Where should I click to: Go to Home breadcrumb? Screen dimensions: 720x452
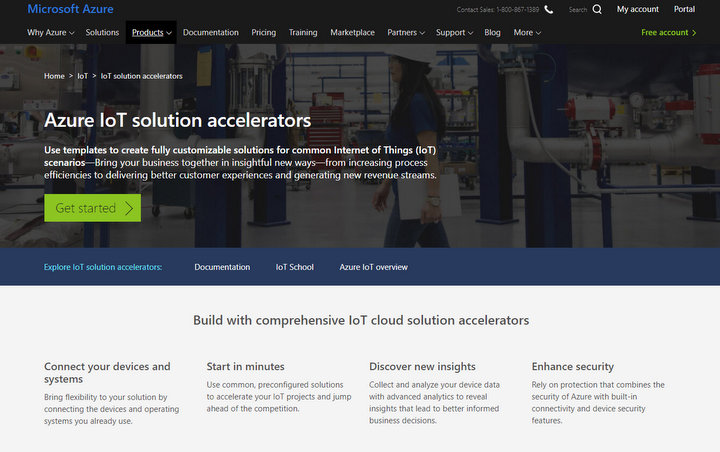tap(54, 76)
